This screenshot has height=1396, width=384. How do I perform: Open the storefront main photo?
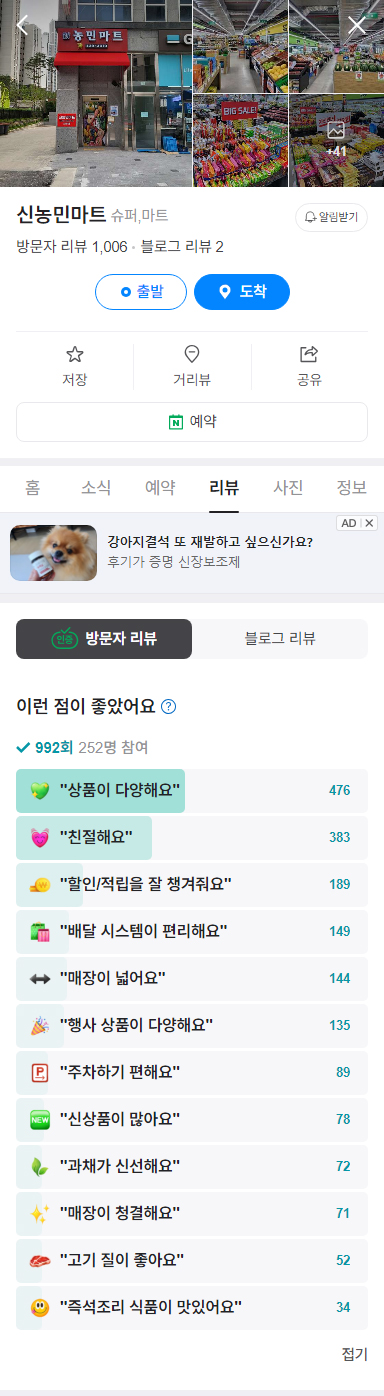click(x=96, y=94)
